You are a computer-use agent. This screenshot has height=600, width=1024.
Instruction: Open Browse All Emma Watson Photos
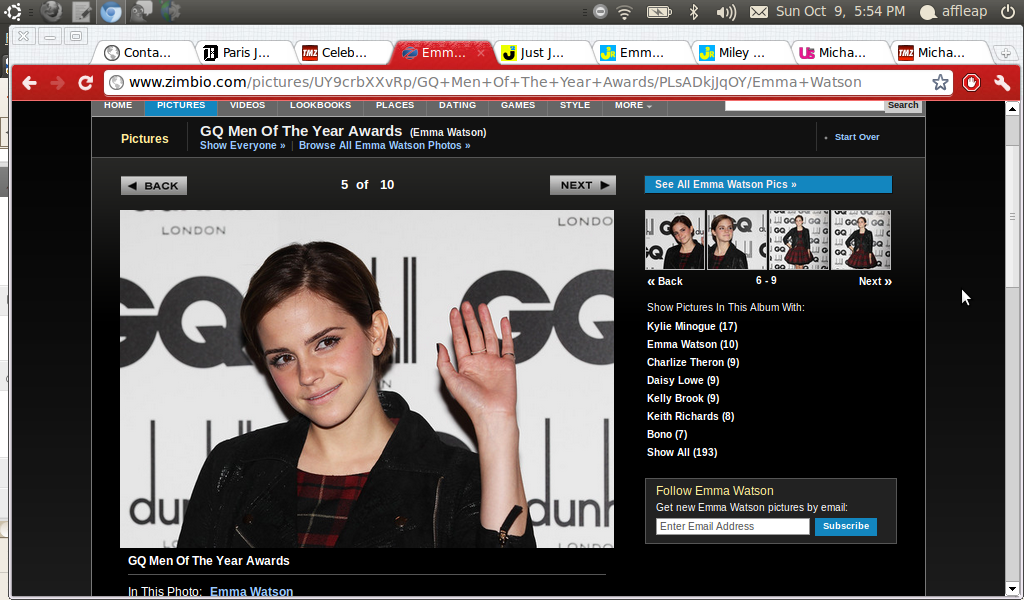pyautogui.click(x=385, y=146)
